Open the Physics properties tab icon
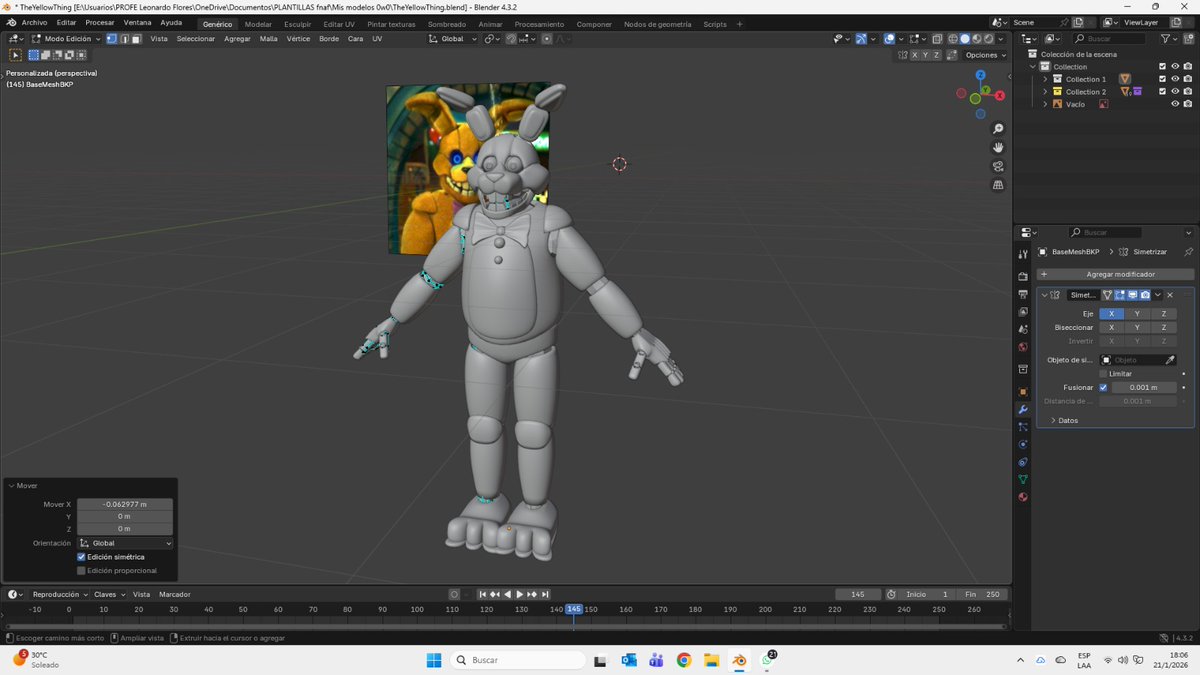This screenshot has width=1200, height=675. pos(1023,444)
